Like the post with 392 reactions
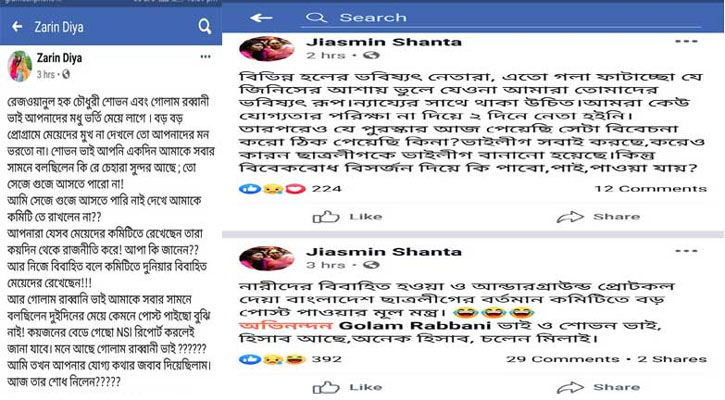This screenshot has height=400, width=725. (x=348, y=388)
